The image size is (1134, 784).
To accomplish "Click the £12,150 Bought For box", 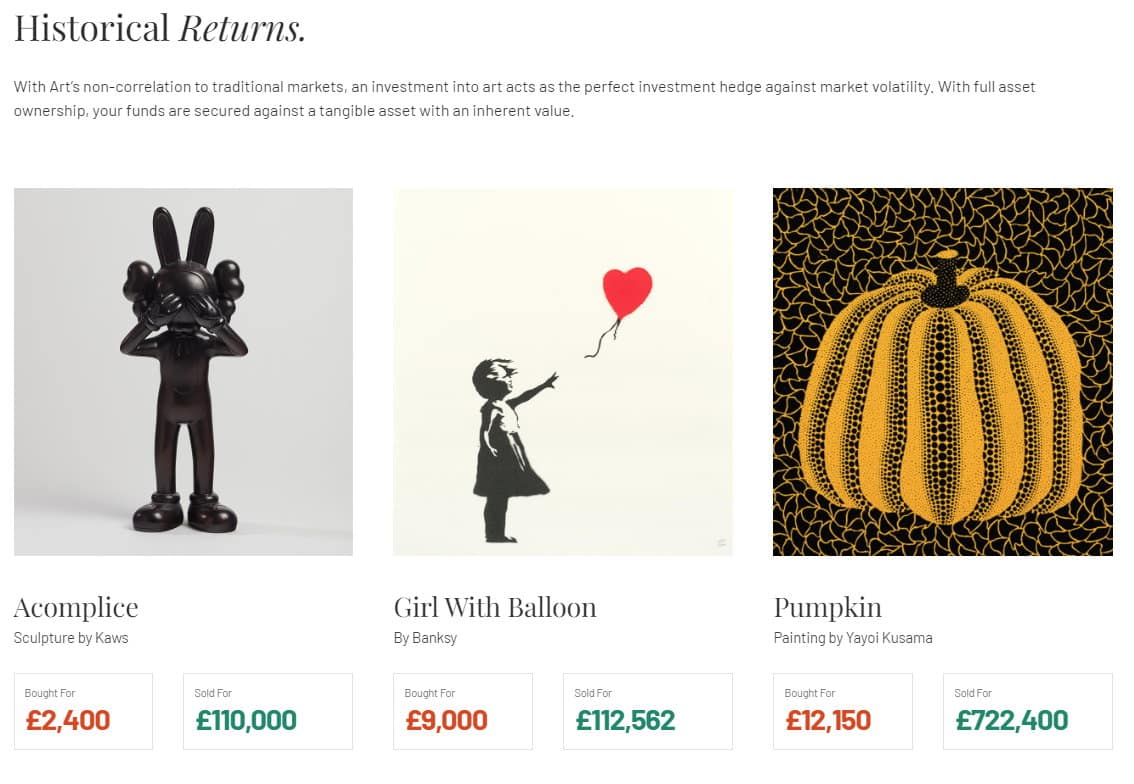I will [843, 712].
